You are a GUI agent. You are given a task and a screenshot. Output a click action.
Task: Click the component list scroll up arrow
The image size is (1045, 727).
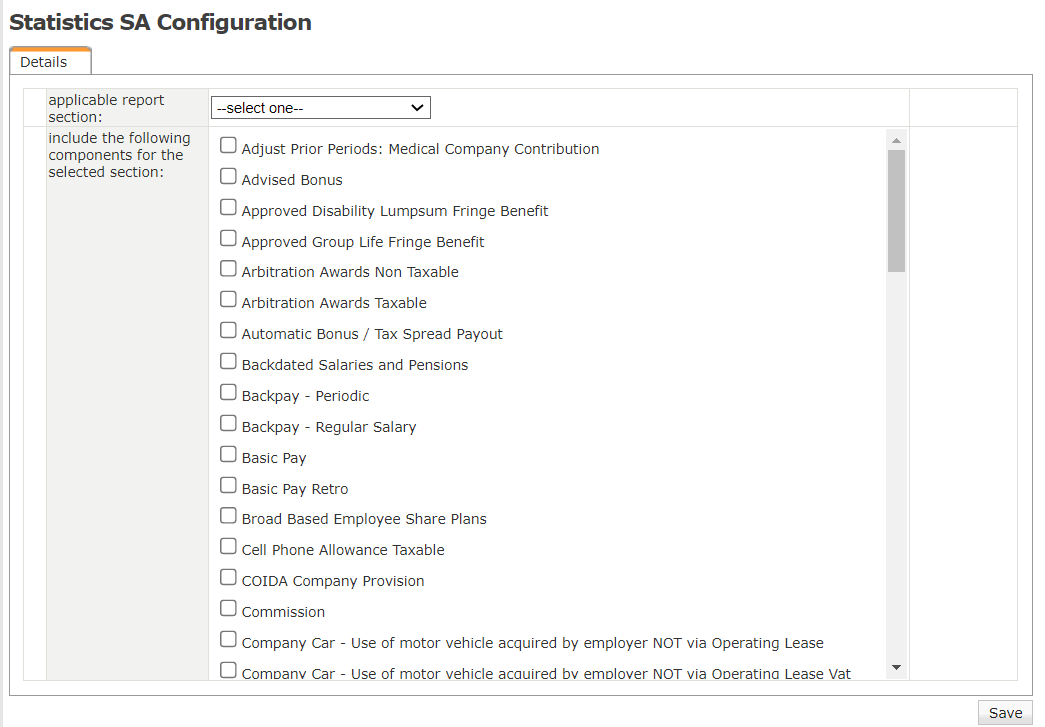coord(896,140)
